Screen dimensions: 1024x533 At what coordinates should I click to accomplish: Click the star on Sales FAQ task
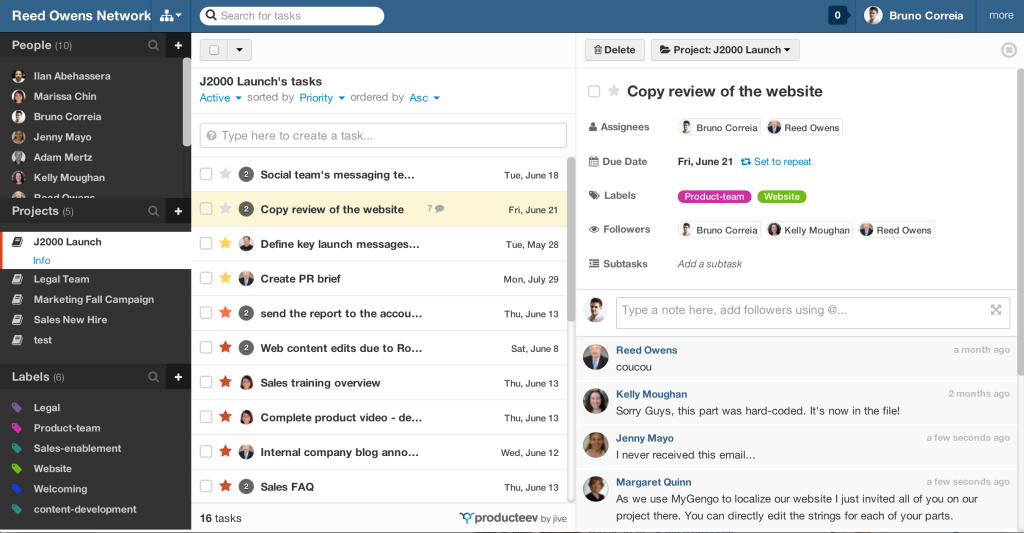click(225, 485)
